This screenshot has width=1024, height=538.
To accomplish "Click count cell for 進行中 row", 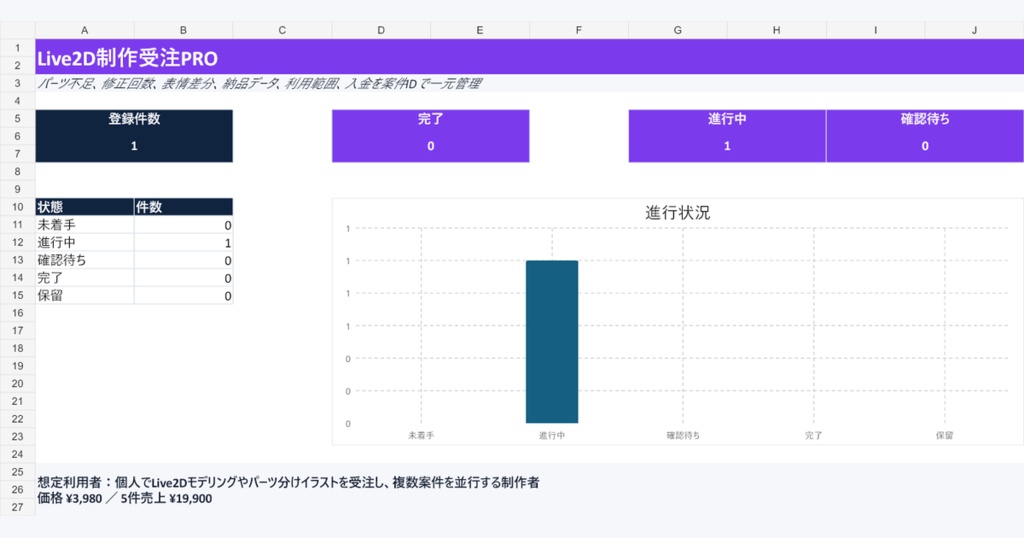I will click(x=184, y=242).
